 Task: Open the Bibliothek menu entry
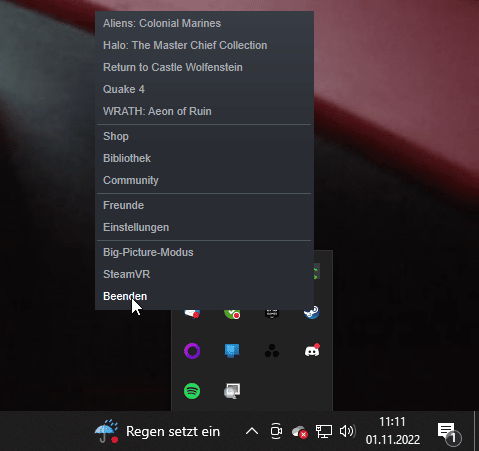127,158
